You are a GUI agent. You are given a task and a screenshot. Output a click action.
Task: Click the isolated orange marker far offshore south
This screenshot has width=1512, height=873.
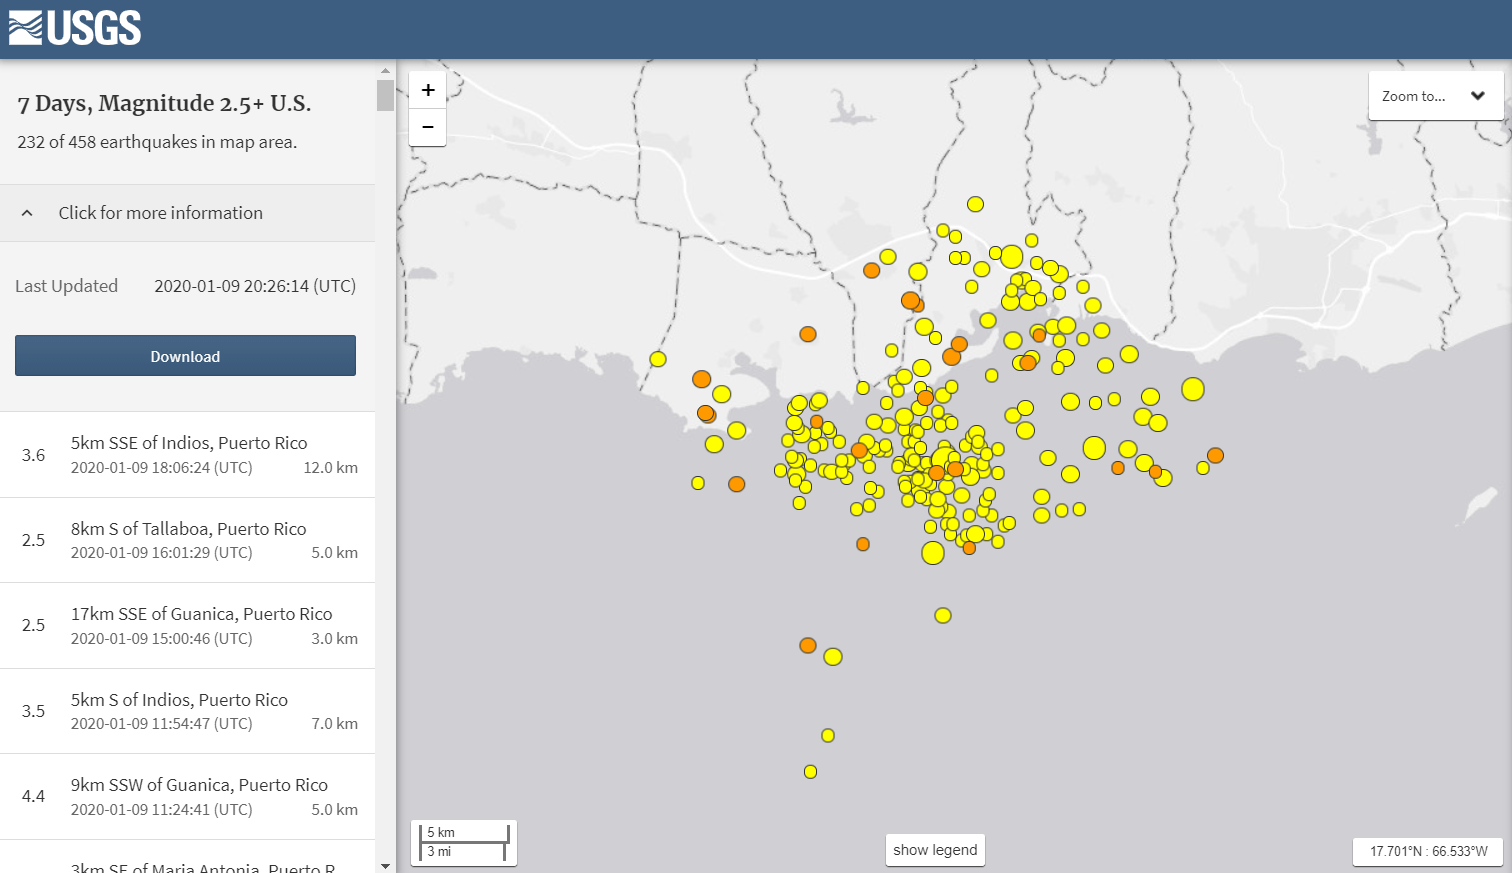pyautogui.click(x=808, y=646)
